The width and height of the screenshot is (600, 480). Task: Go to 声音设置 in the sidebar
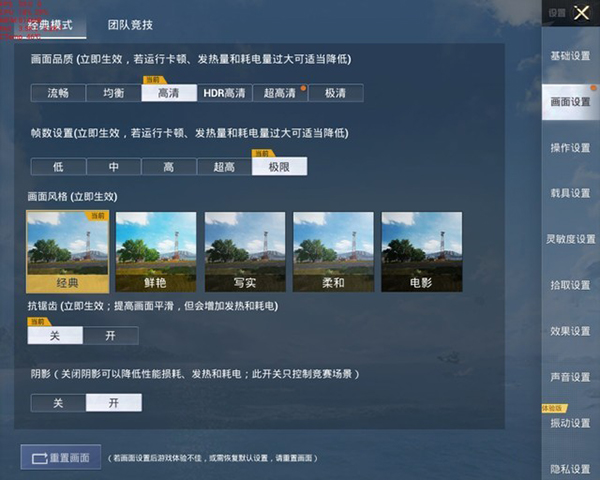pos(570,377)
